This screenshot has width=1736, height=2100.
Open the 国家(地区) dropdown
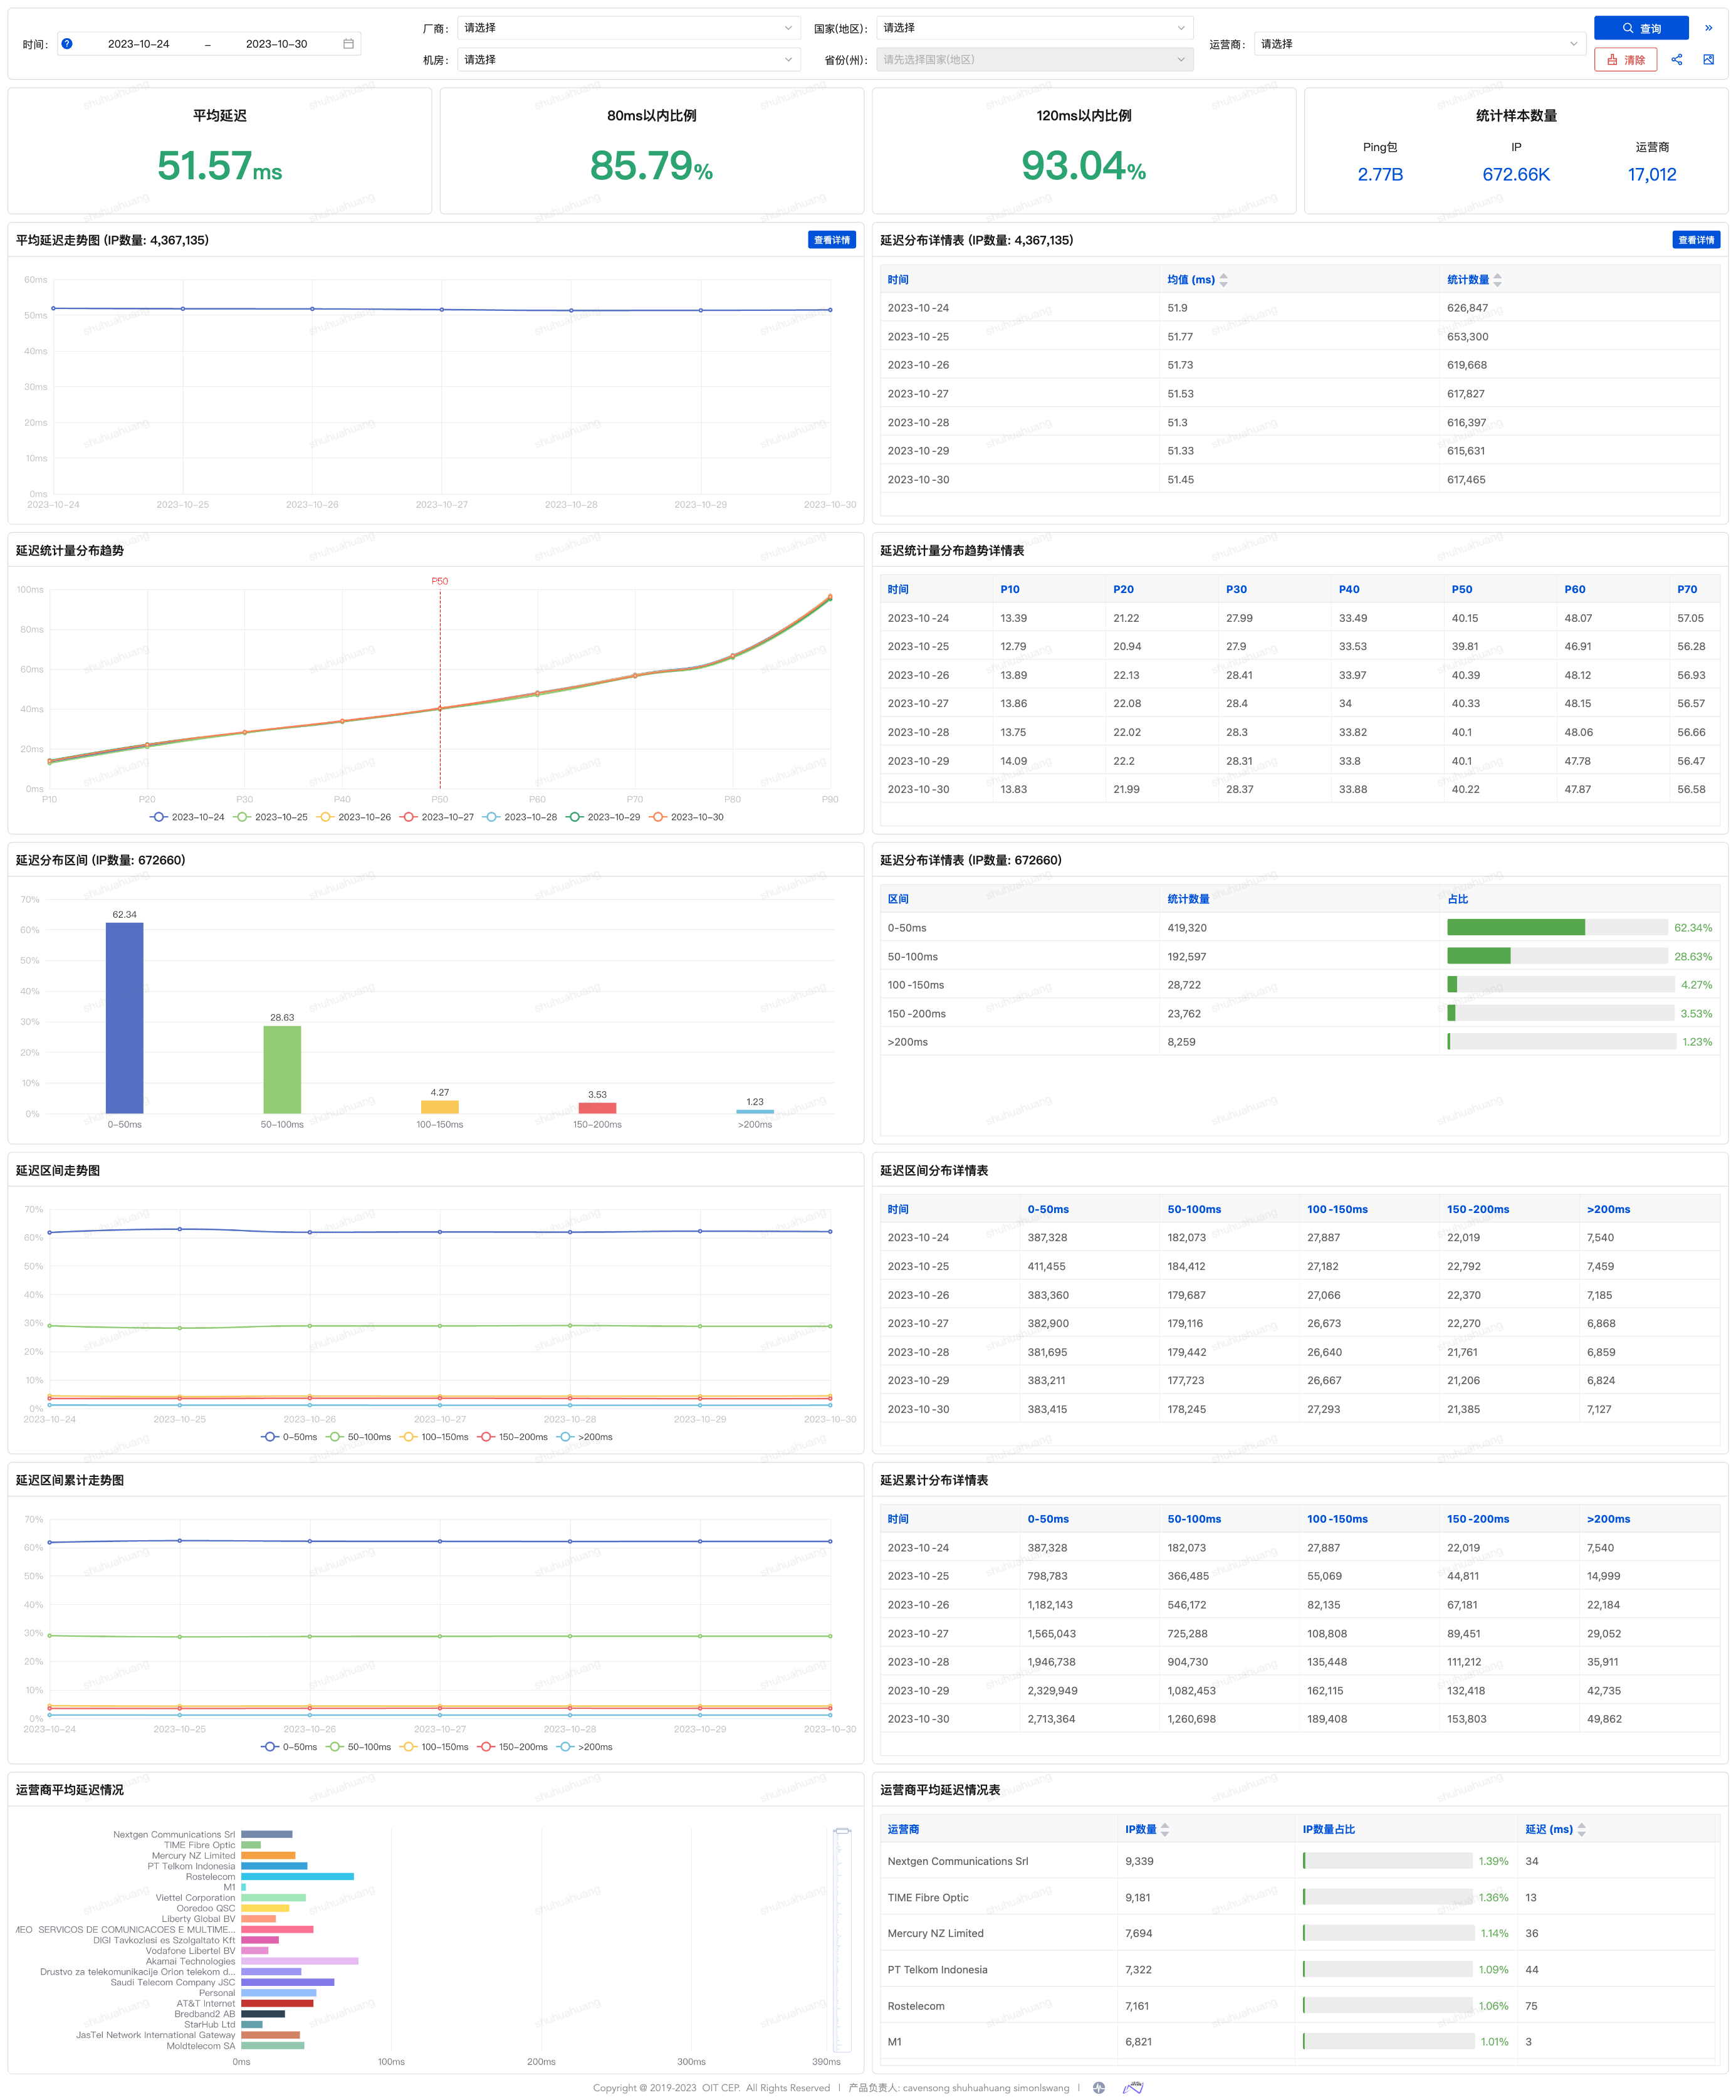coord(1034,28)
